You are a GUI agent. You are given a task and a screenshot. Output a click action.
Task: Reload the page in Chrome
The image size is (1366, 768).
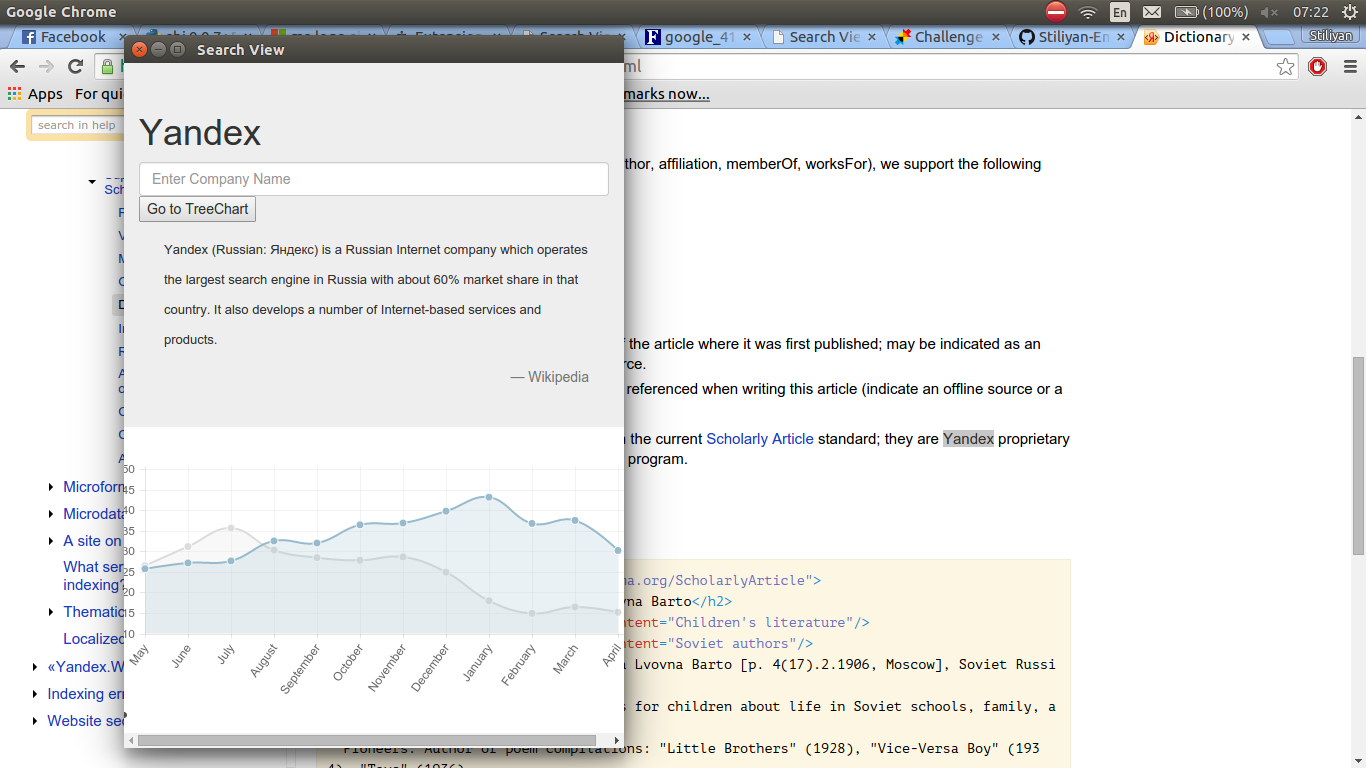pyautogui.click(x=75, y=67)
